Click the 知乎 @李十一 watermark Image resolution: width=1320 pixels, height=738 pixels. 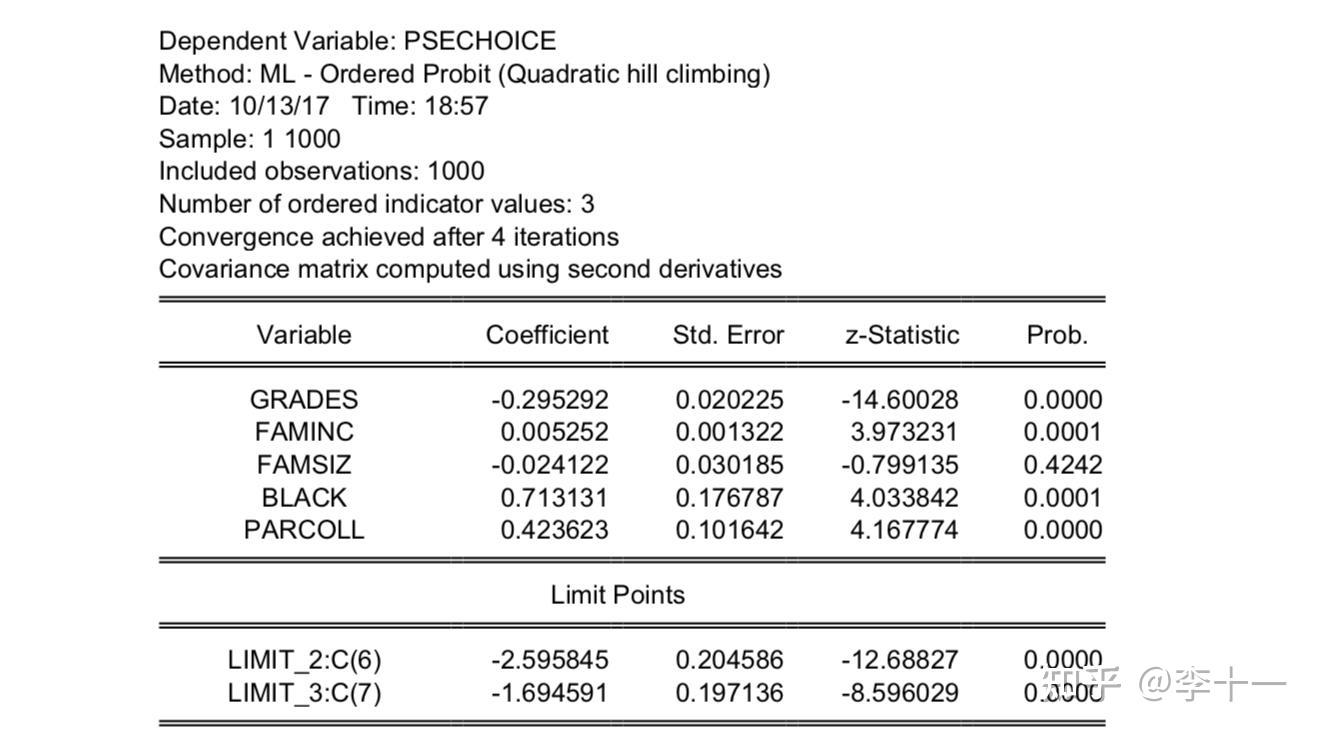[1163, 685]
